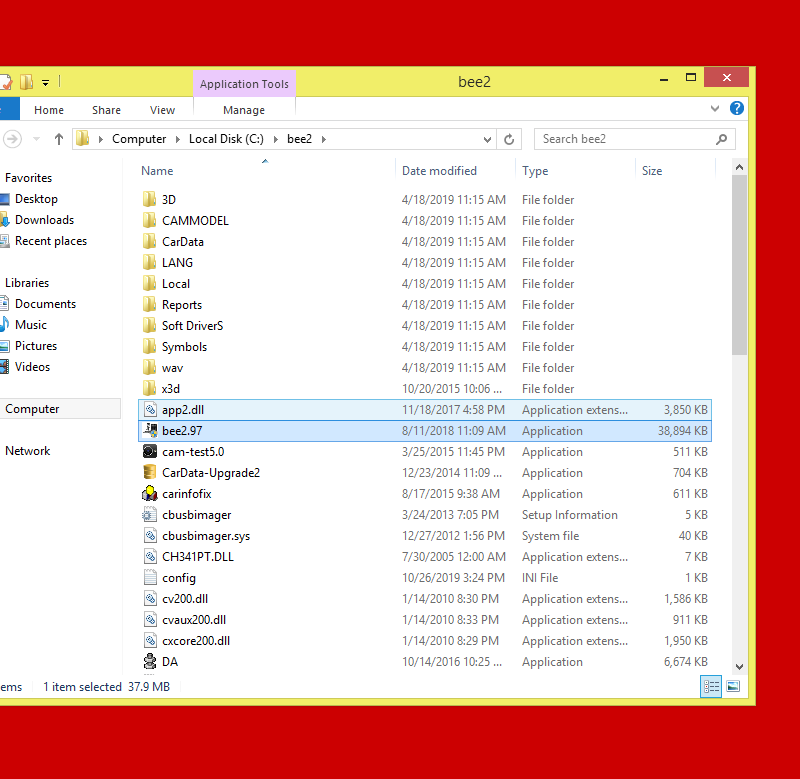The image size is (800, 779).
Task: Click the cam-test5.0 camera icon
Action: [x=150, y=452]
